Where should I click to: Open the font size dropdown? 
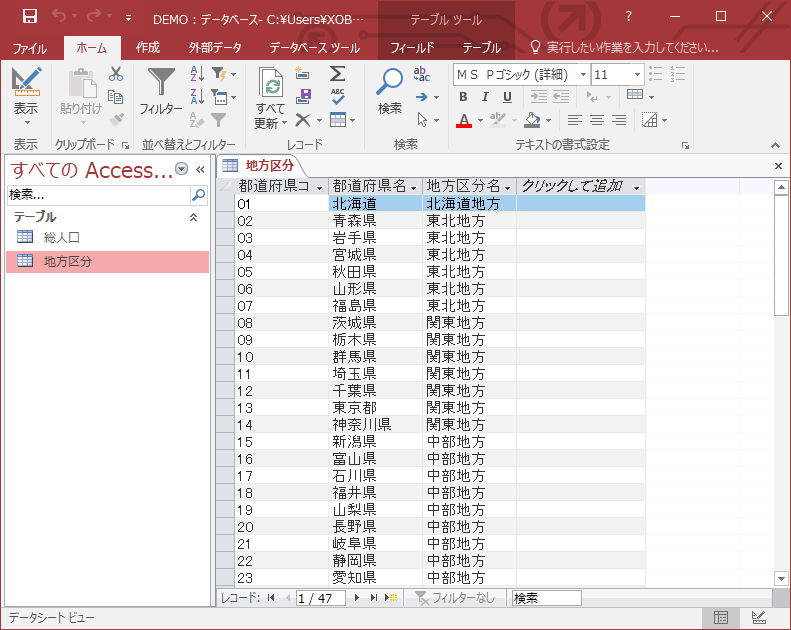[x=638, y=75]
